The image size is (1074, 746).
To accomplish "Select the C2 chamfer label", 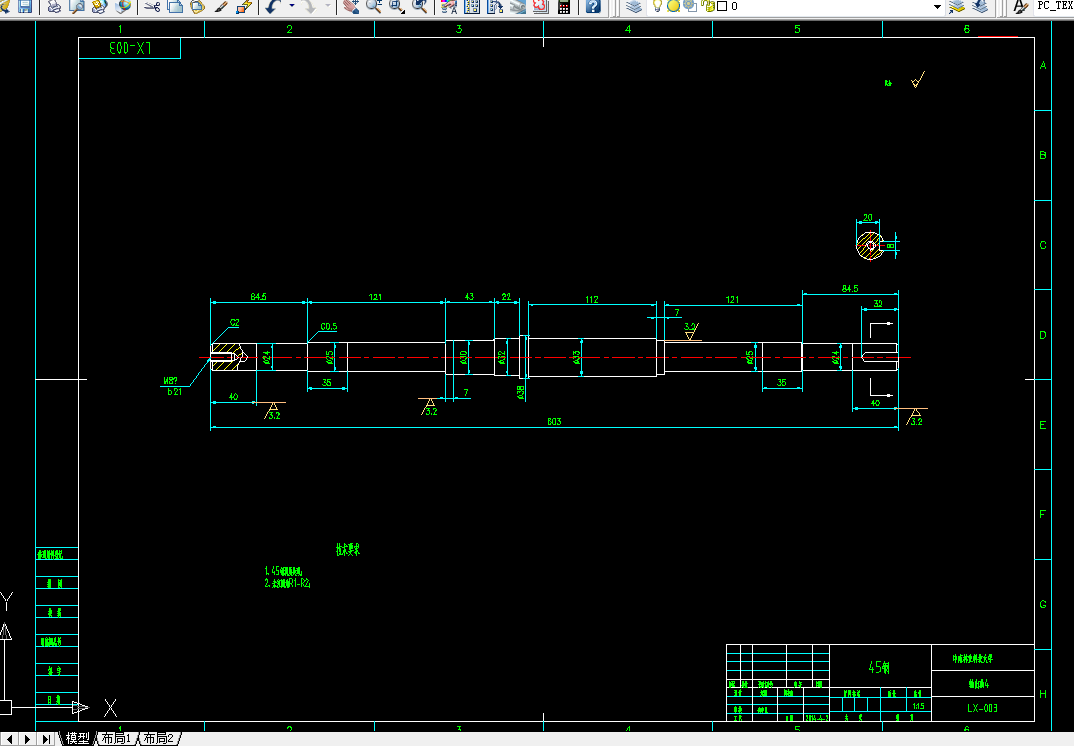I will [x=234, y=323].
